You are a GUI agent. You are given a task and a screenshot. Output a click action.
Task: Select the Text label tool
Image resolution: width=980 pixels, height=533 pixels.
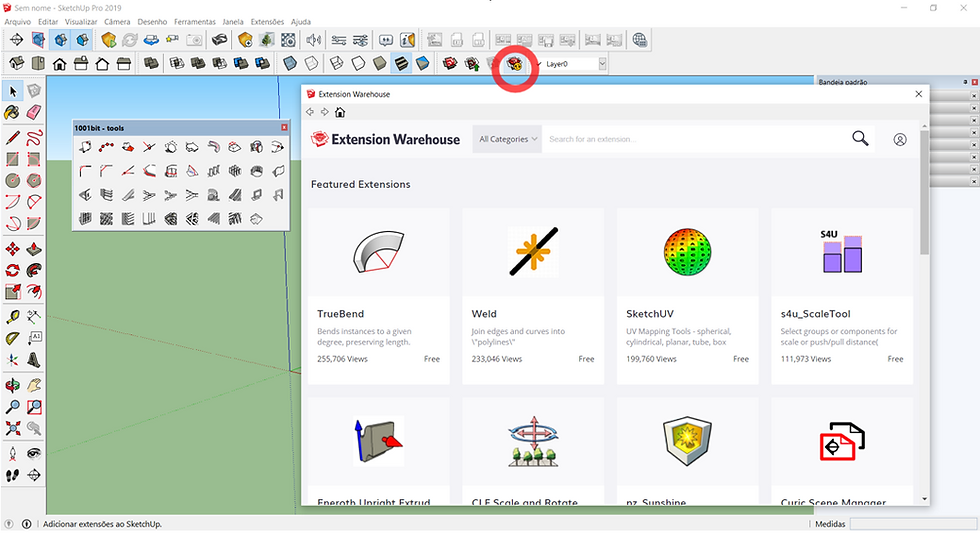[34, 338]
